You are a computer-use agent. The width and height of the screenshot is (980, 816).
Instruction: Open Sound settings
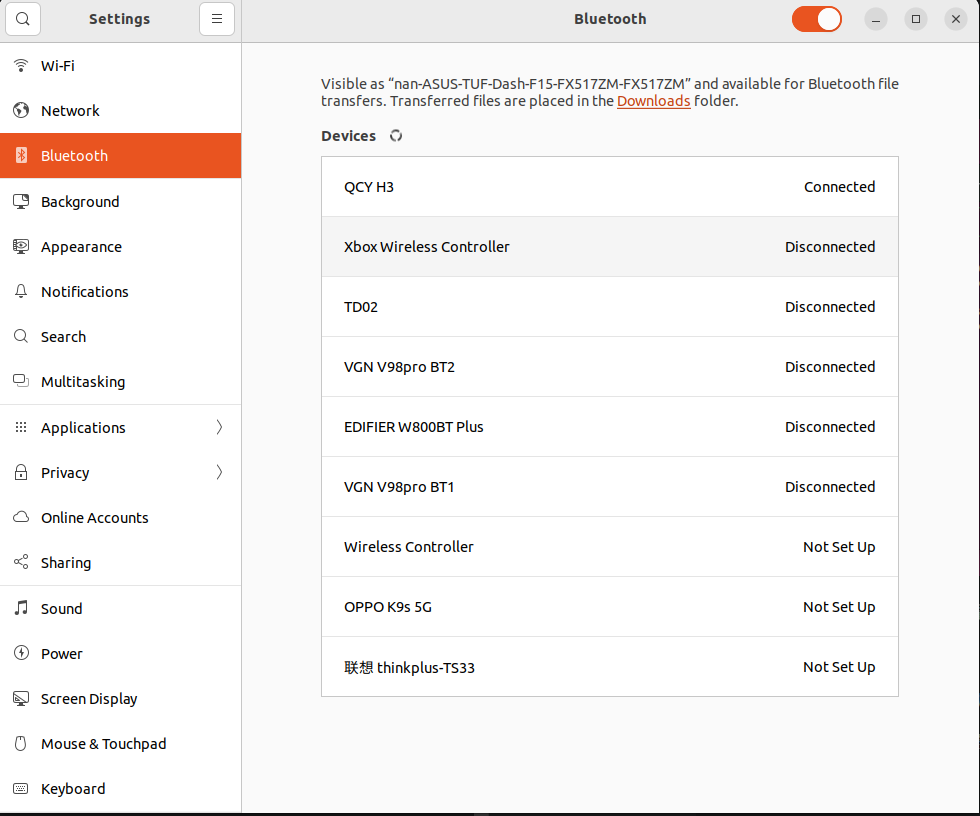click(x=121, y=608)
